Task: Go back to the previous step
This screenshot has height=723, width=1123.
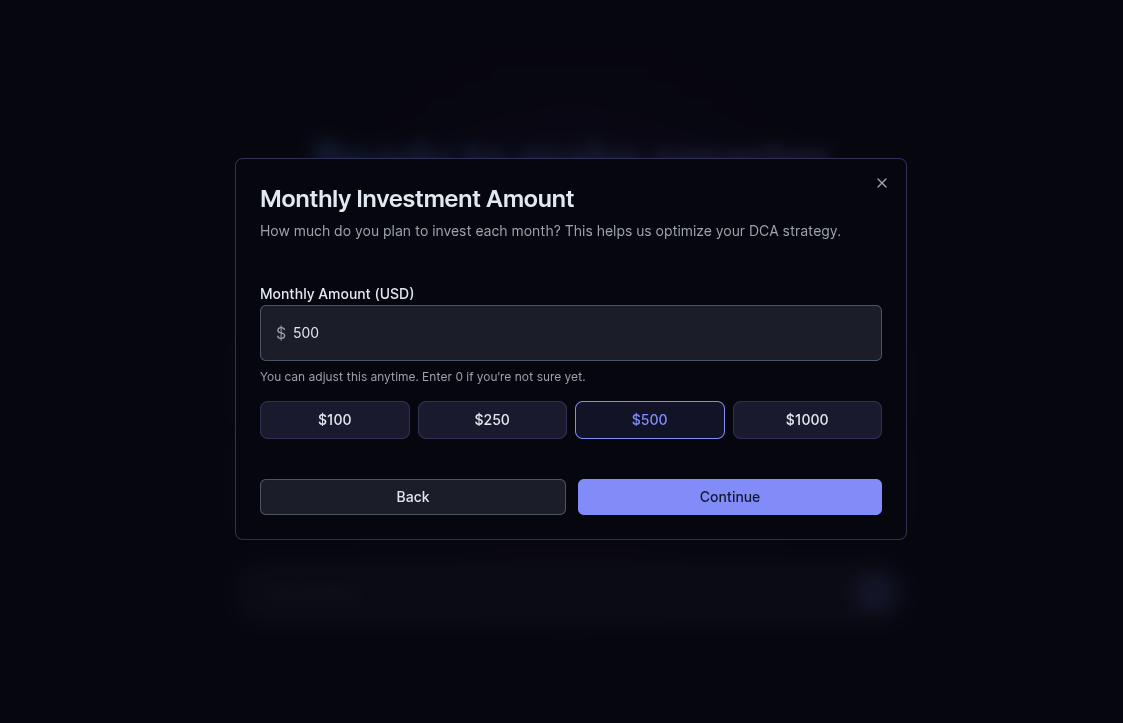Action: click(413, 497)
